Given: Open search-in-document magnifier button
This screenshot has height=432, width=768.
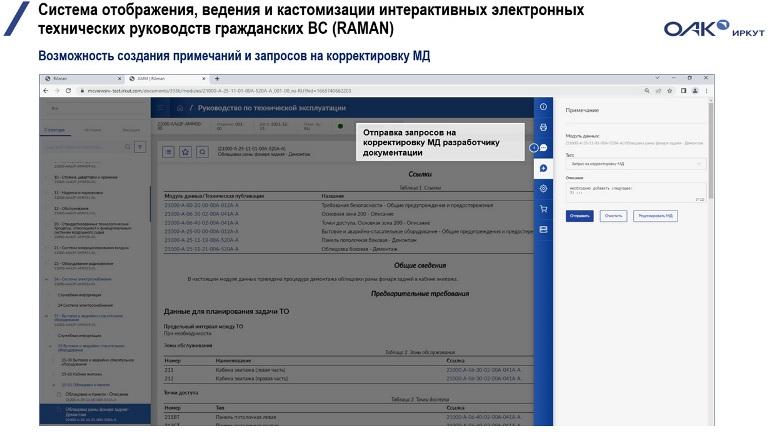Looking at the screenshot, I should (x=202, y=152).
